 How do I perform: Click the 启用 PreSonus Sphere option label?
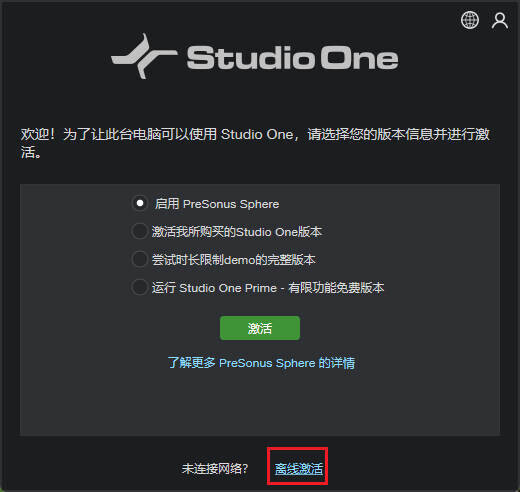coord(217,204)
